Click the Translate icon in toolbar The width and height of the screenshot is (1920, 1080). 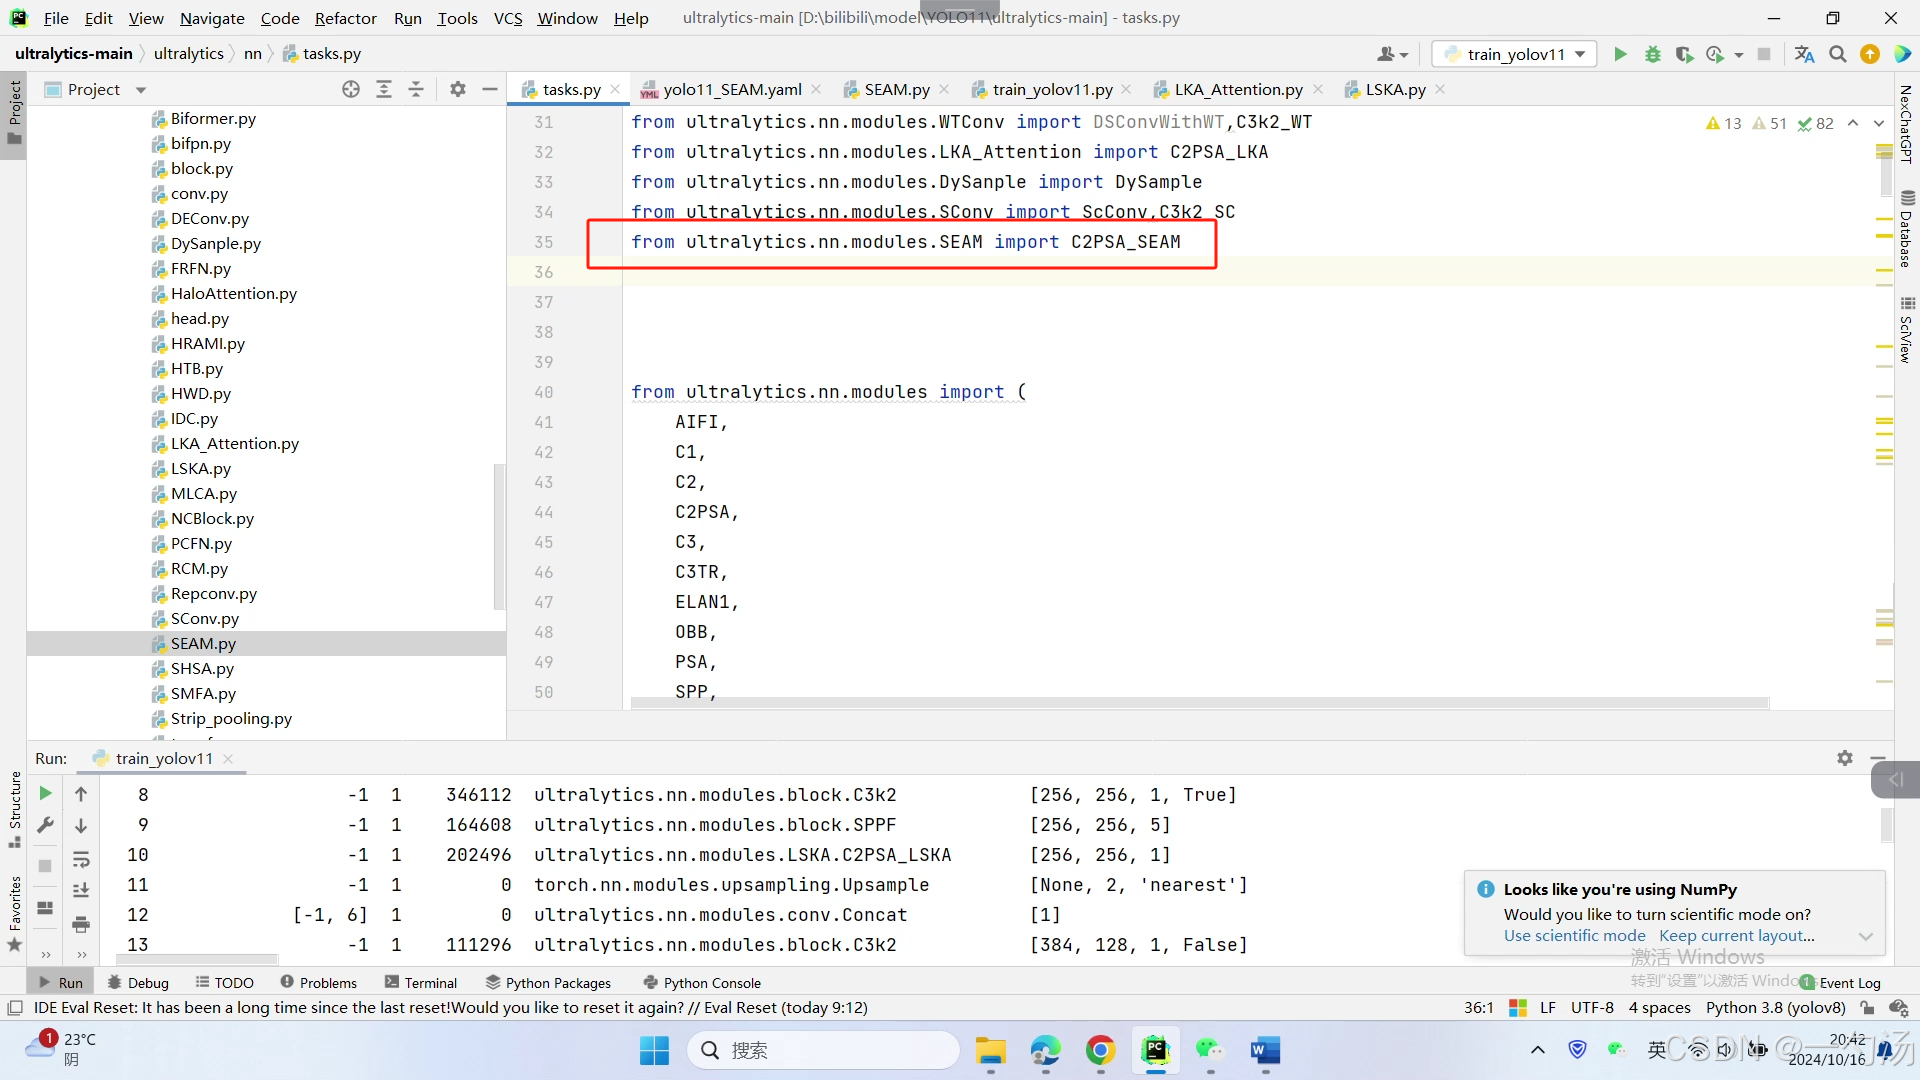click(x=1804, y=54)
